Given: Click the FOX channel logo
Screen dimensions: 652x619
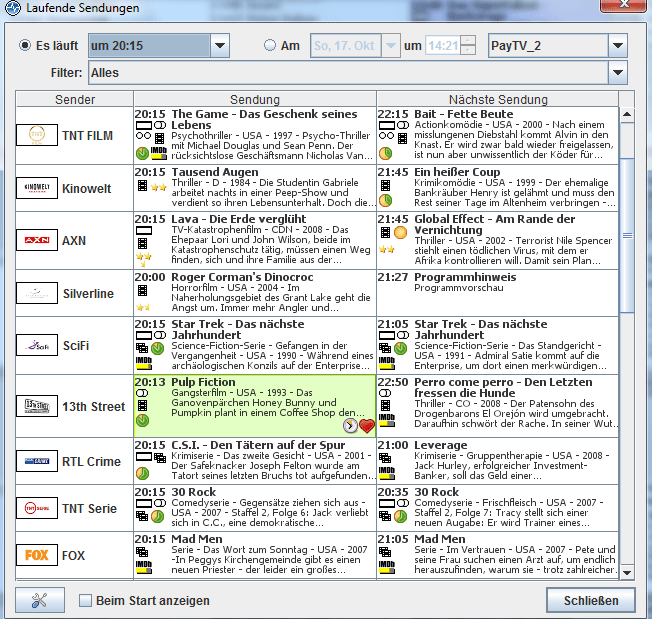Looking at the screenshot, I should coord(37,555).
